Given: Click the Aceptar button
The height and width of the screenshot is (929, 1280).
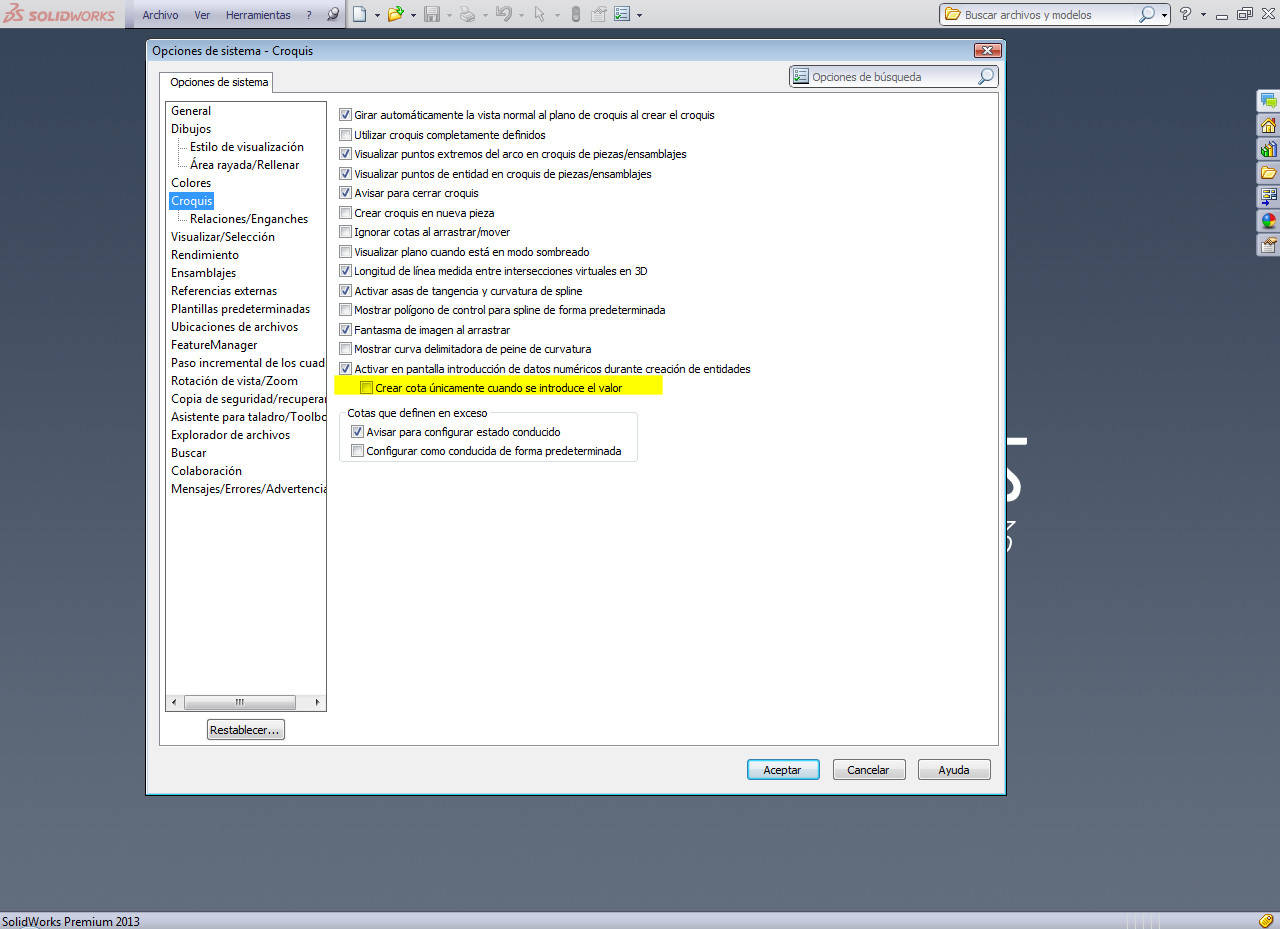Looking at the screenshot, I should [783, 770].
